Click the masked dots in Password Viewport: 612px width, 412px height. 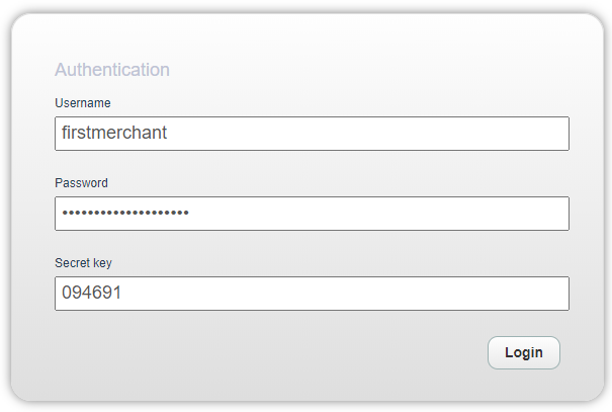[125, 213]
